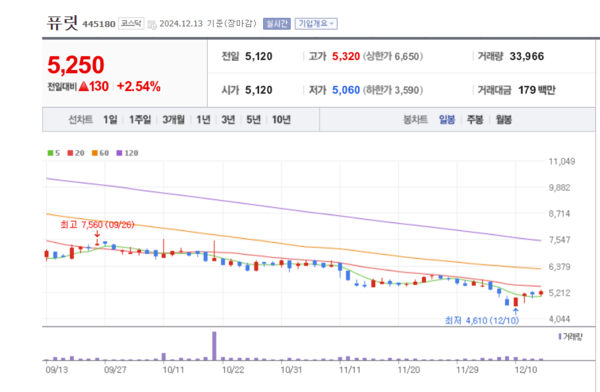Select the 10년 line chart tab

pos(281,120)
